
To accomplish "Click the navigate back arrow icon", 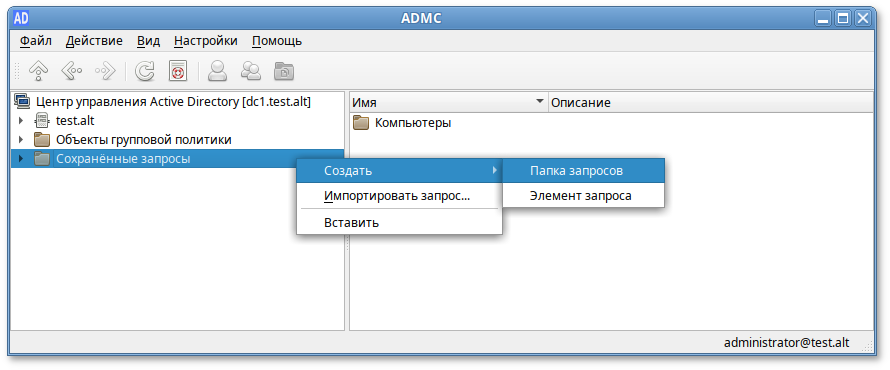I will pos(72,70).
